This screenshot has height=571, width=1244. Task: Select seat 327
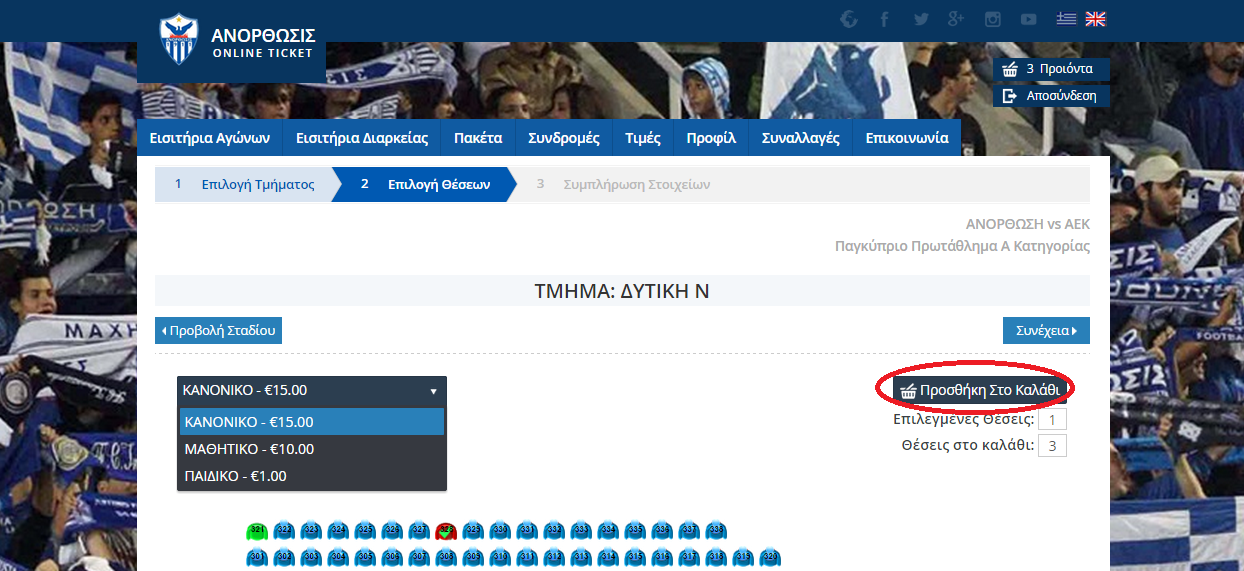[419, 531]
